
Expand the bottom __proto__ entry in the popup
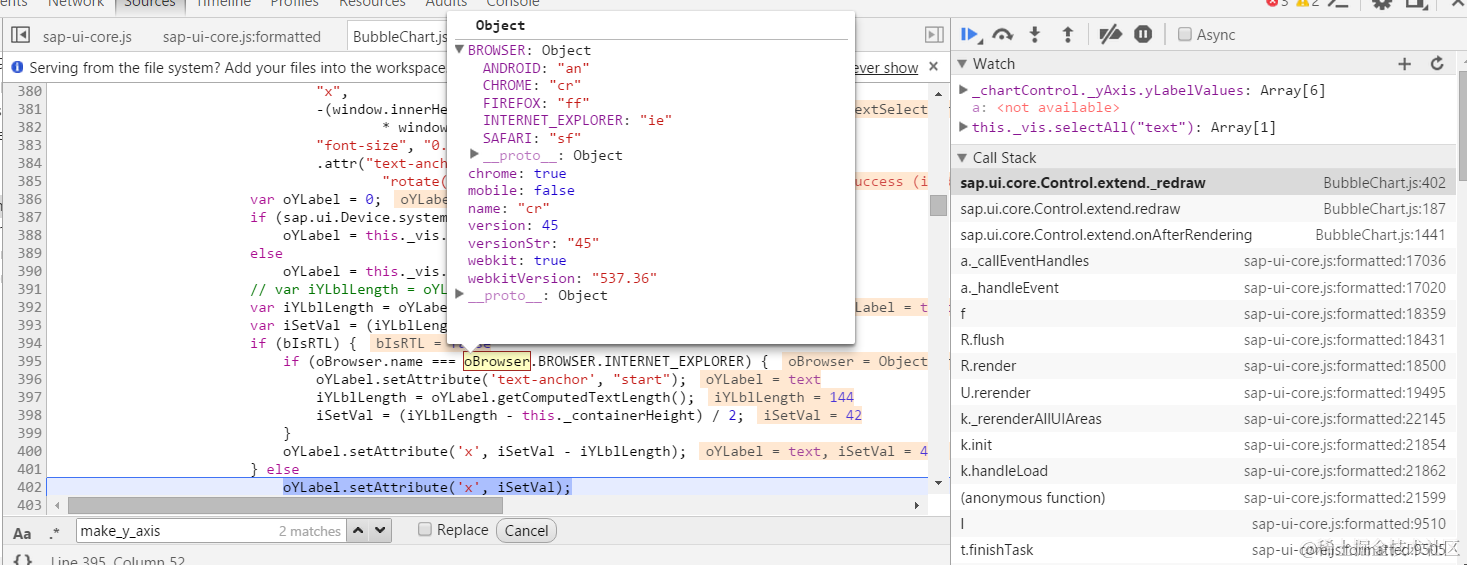[x=460, y=295]
